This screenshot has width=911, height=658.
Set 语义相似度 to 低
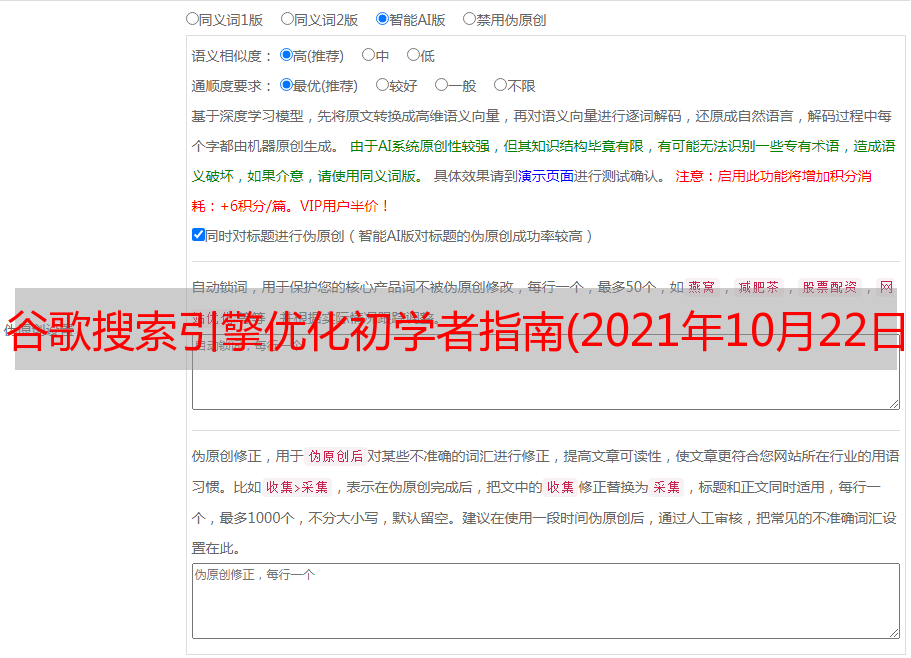413,55
